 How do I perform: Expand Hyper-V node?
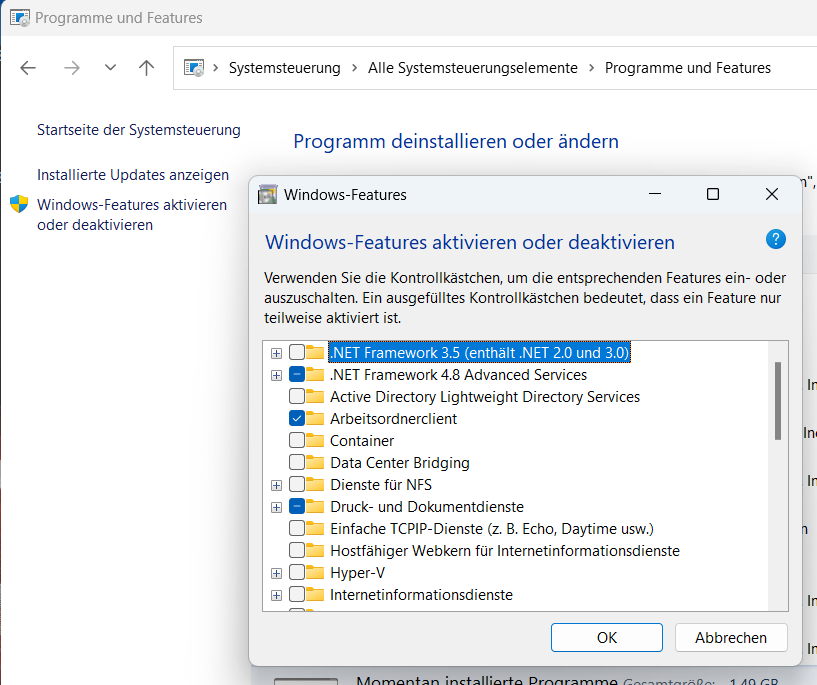(x=276, y=573)
